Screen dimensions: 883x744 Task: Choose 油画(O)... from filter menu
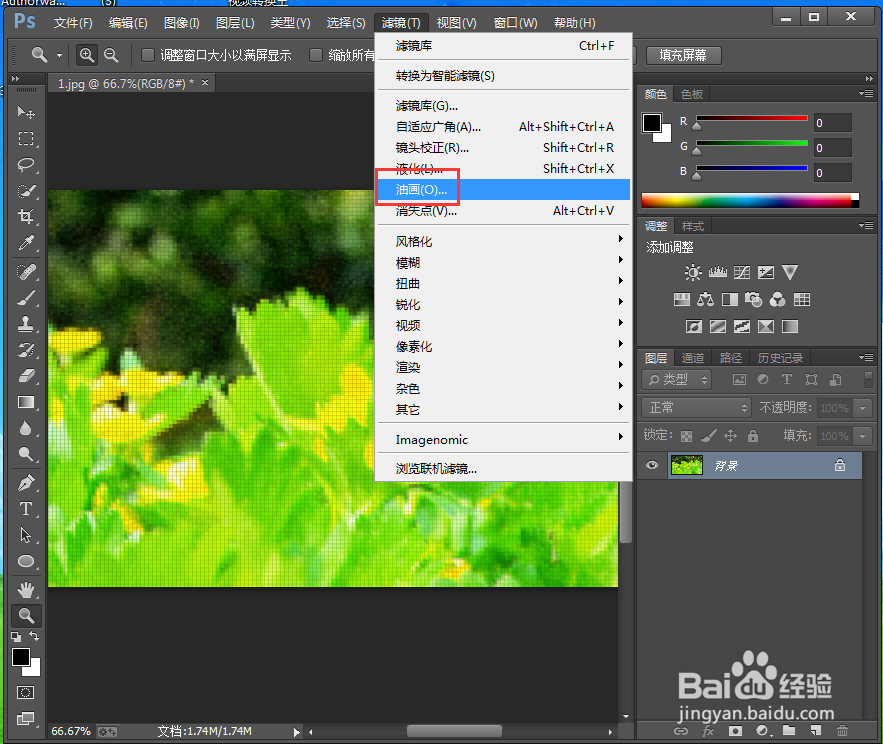tap(503, 189)
